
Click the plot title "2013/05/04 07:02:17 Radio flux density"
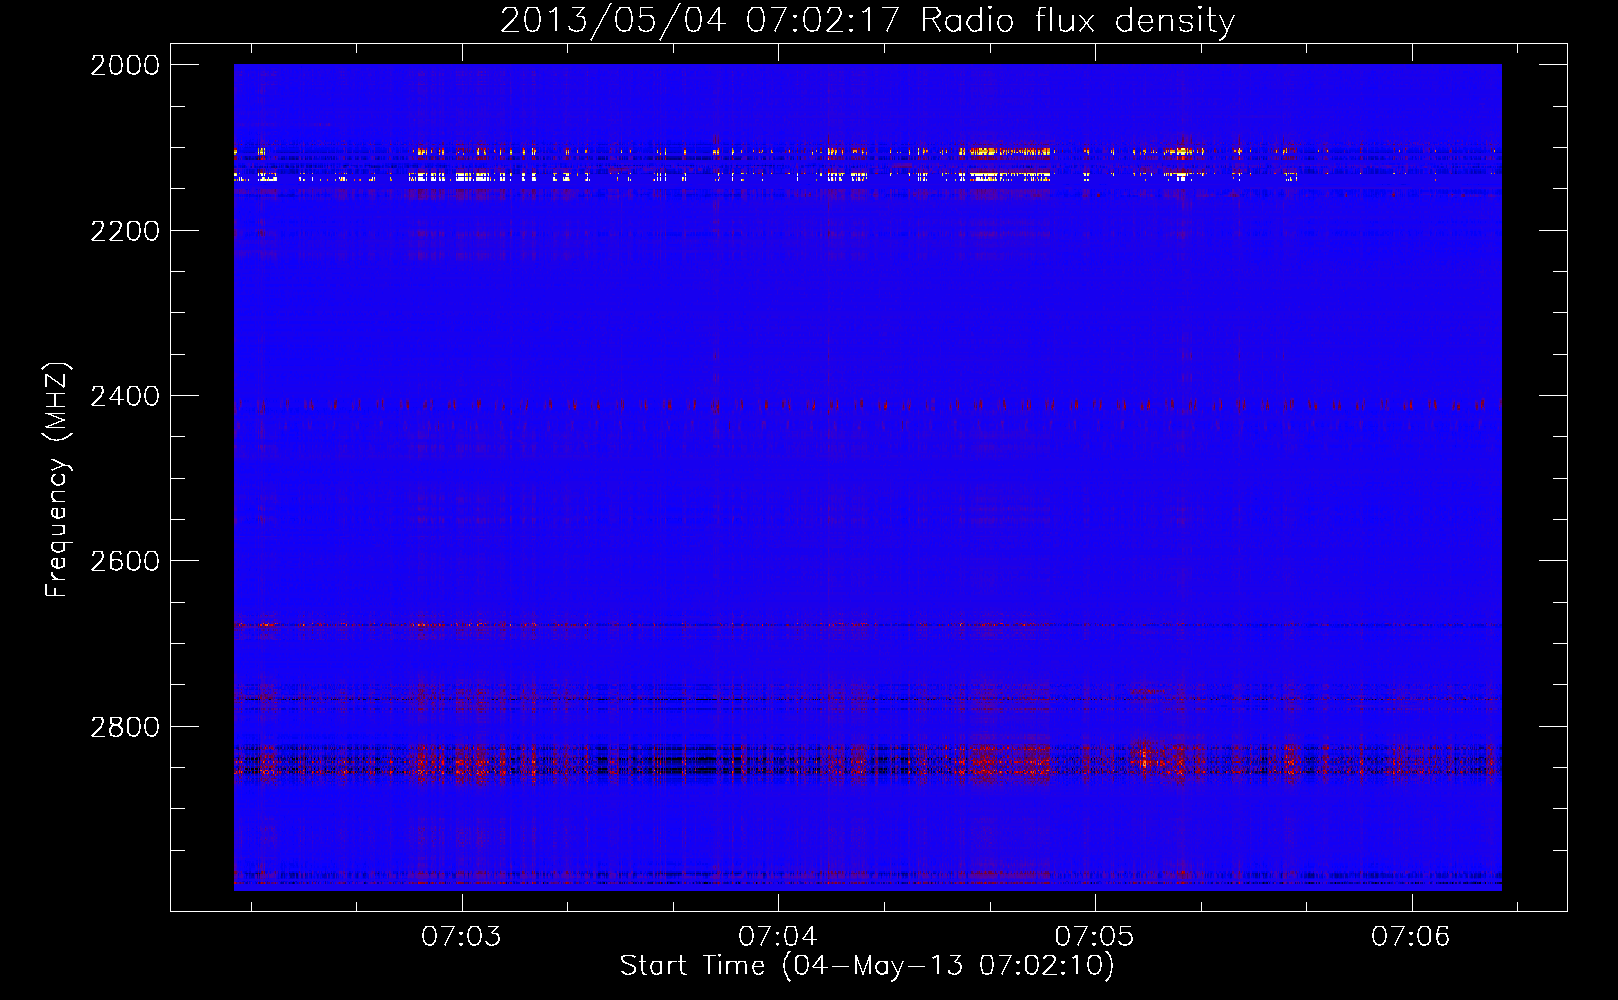[x=867, y=20]
